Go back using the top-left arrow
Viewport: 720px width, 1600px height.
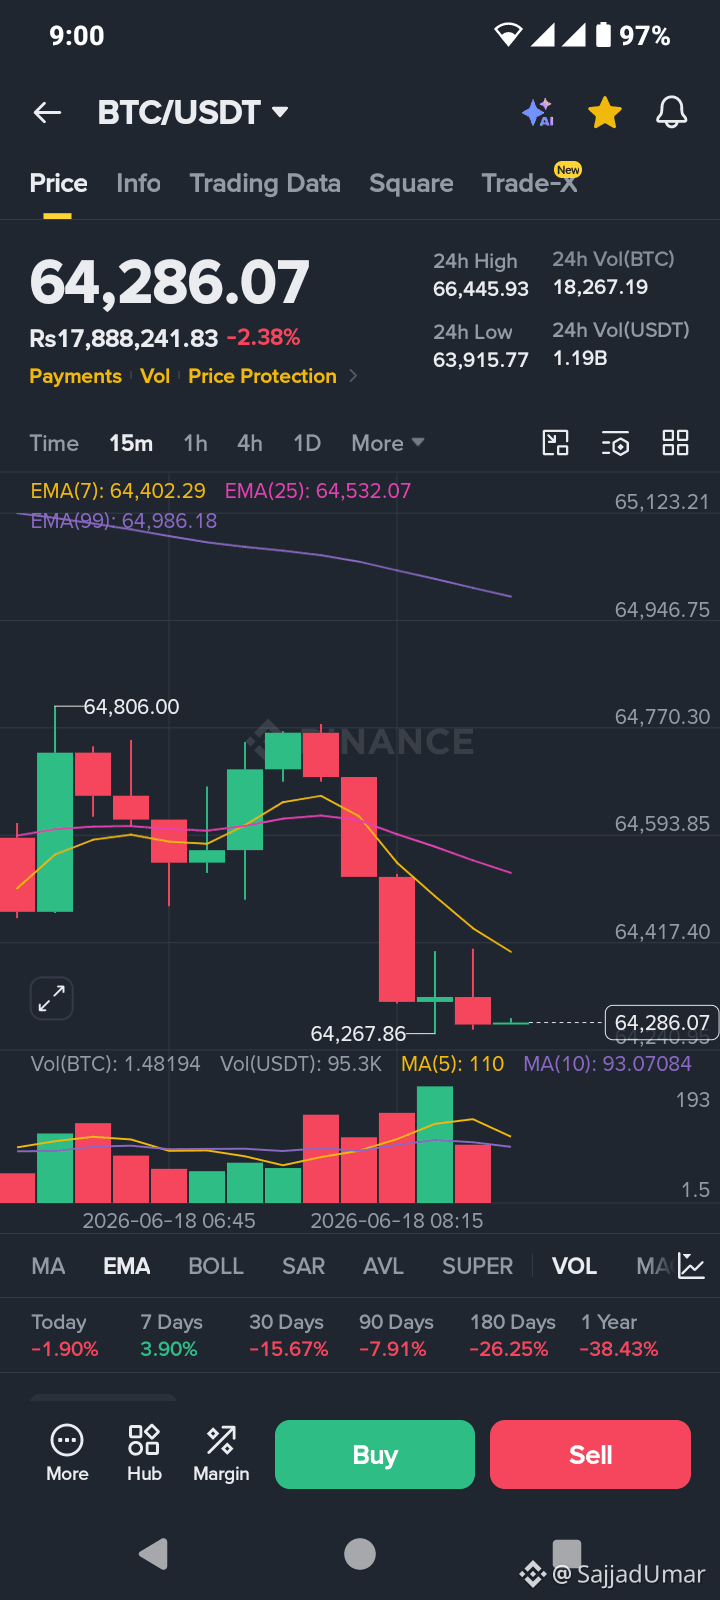pos(47,113)
